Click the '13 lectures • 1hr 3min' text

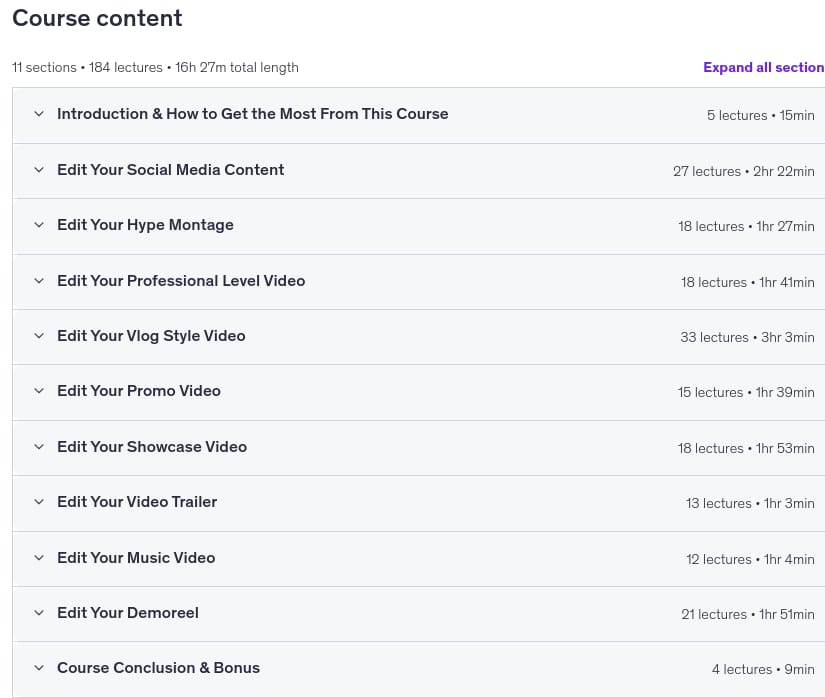point(750,503)
